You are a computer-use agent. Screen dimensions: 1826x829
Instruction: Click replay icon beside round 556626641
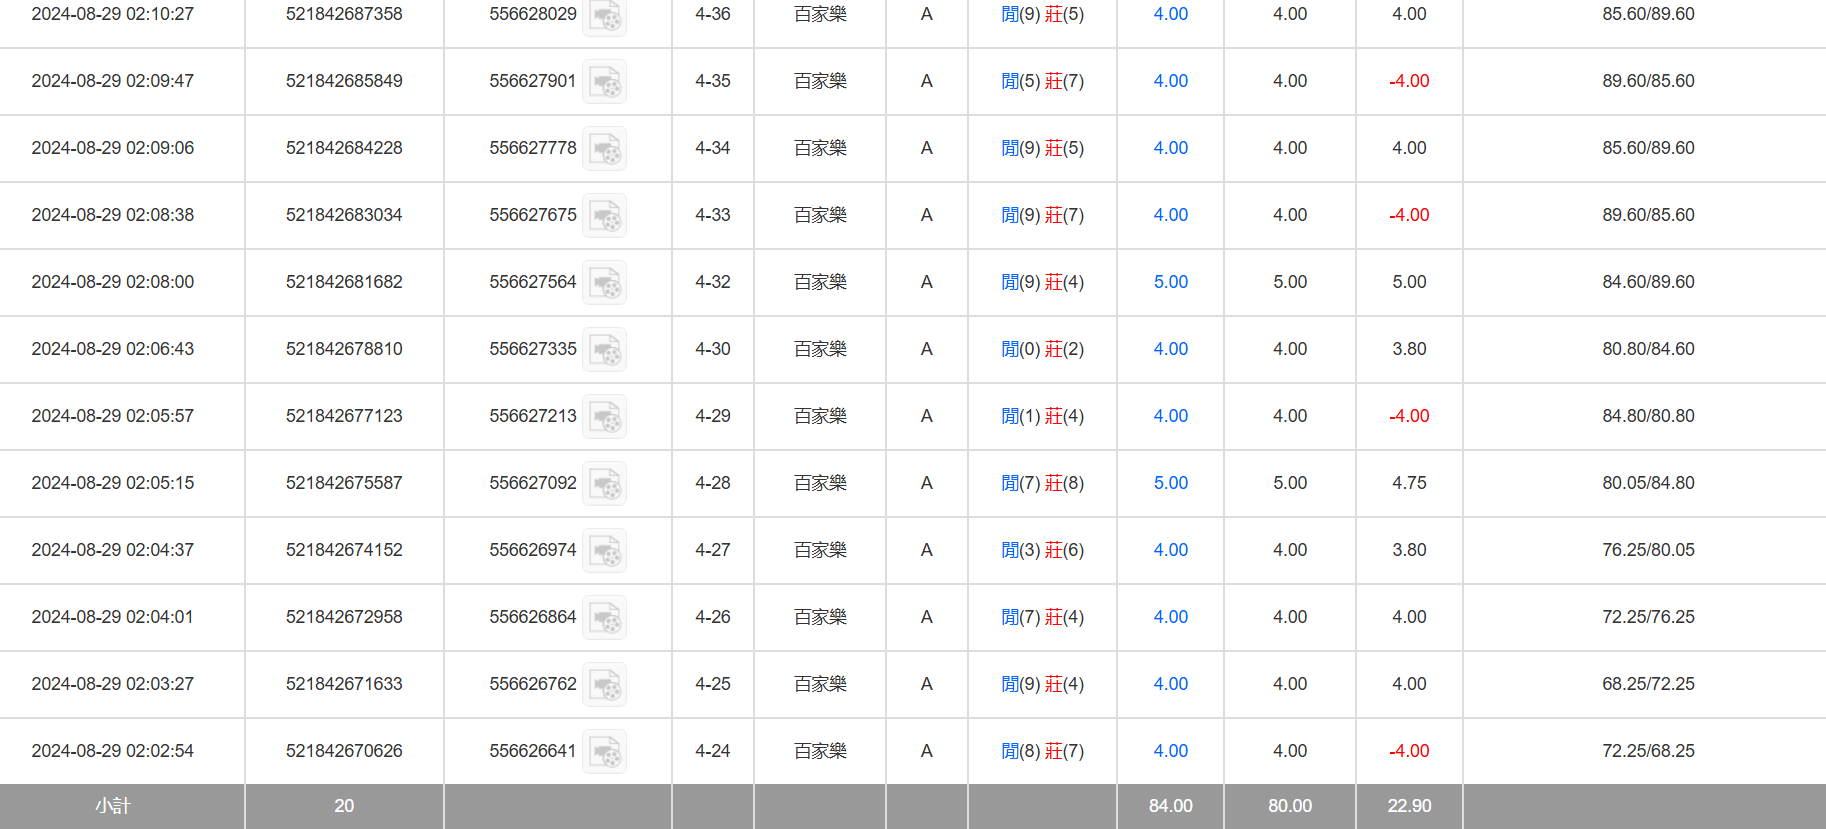[x=604, y=751]
